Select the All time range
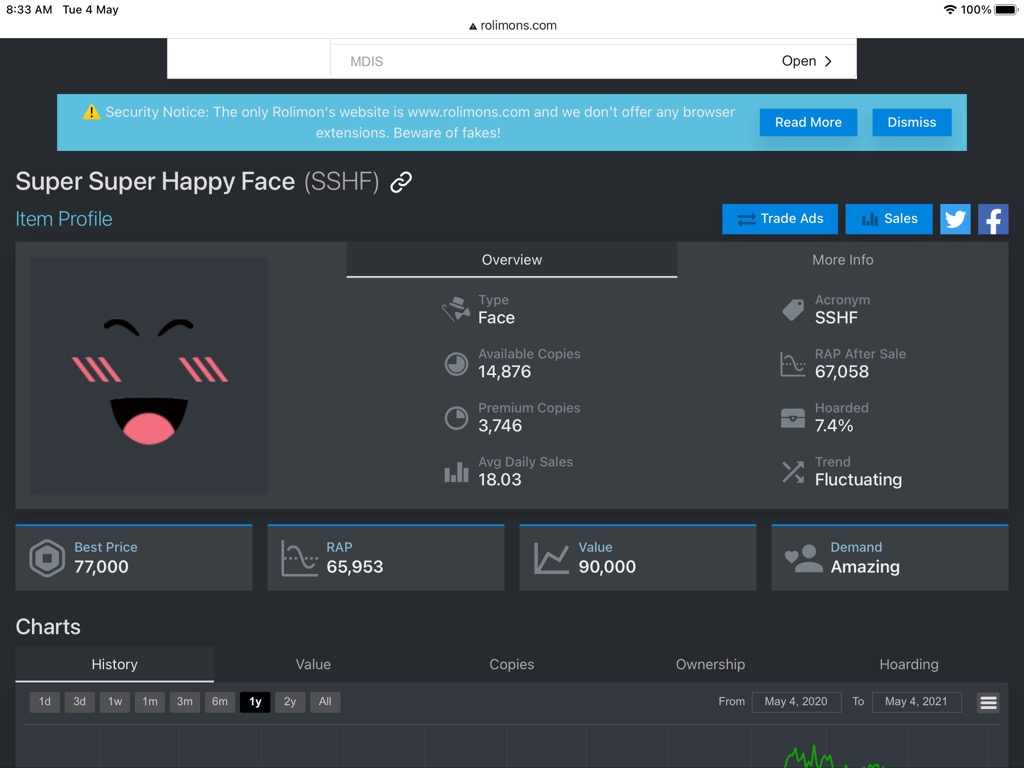1024x768 pixels. [325, 702]
